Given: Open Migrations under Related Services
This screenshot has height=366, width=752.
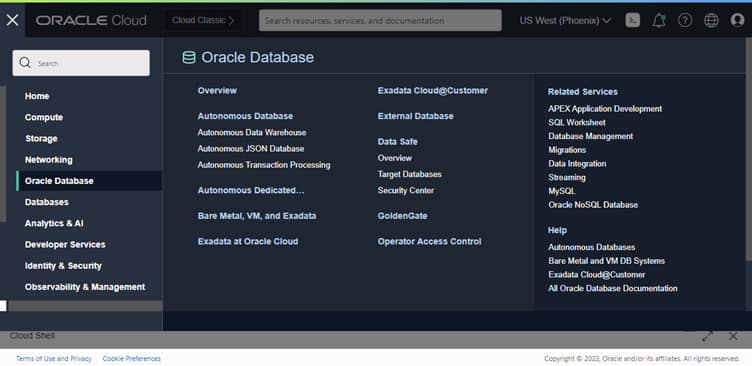Looking at the screenshot, I should (567, 150).
